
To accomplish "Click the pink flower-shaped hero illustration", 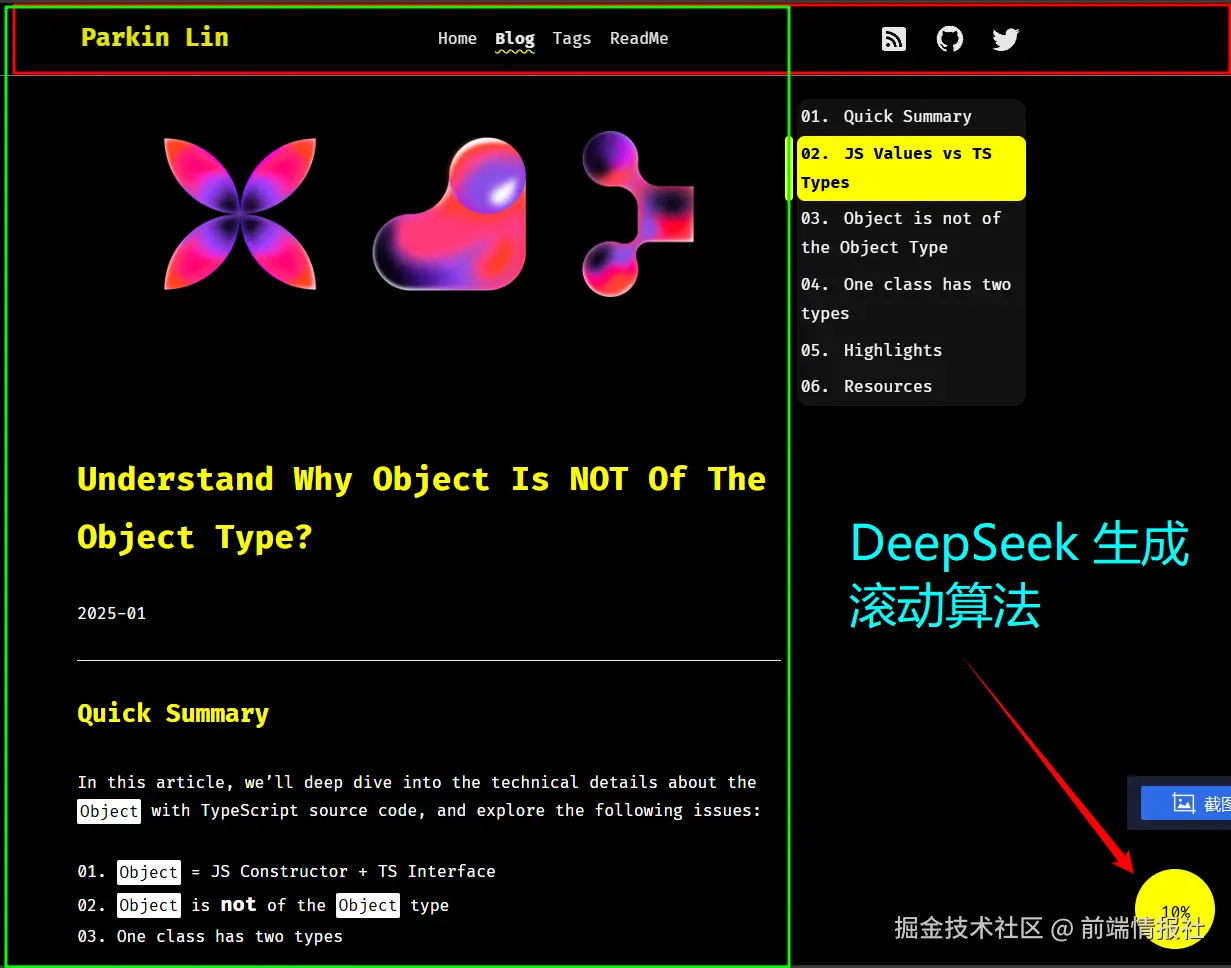I will pos(240,213).
